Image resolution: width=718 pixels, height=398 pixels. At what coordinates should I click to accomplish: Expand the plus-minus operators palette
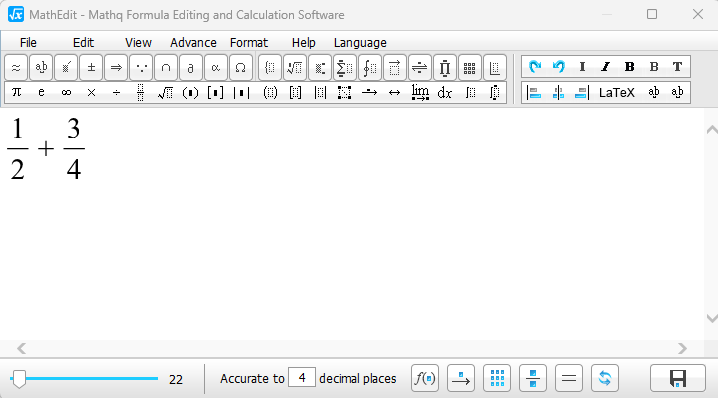click(91, 67)
